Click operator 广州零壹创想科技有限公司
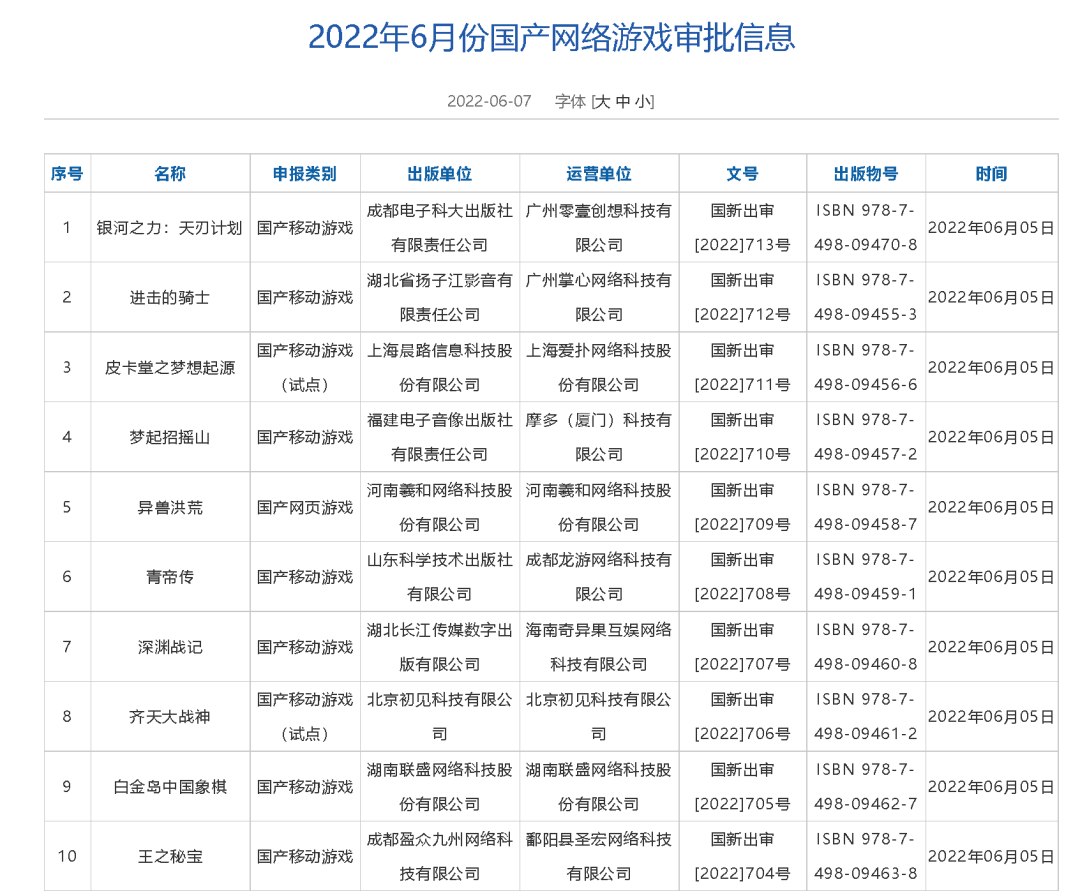 coord(599,228)
